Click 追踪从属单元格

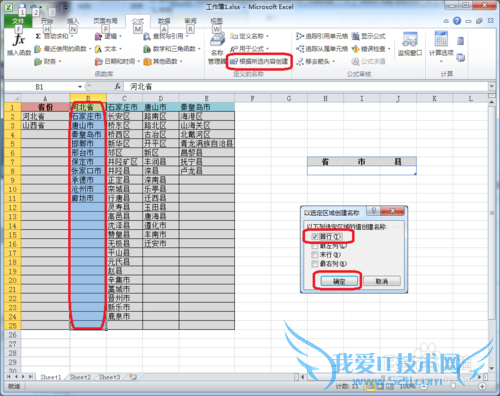pyautogui.click(x=322, y=49)
